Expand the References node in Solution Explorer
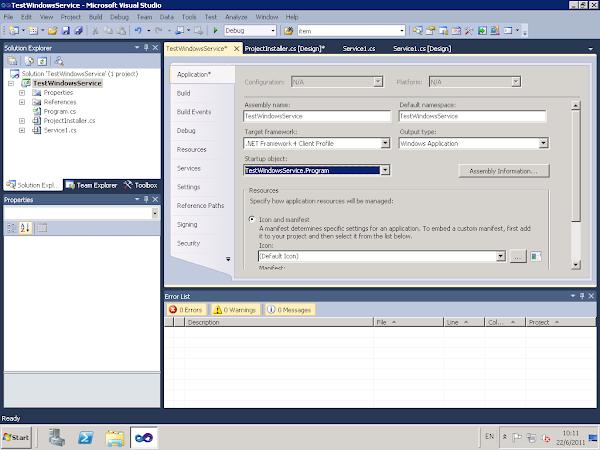 22,102
